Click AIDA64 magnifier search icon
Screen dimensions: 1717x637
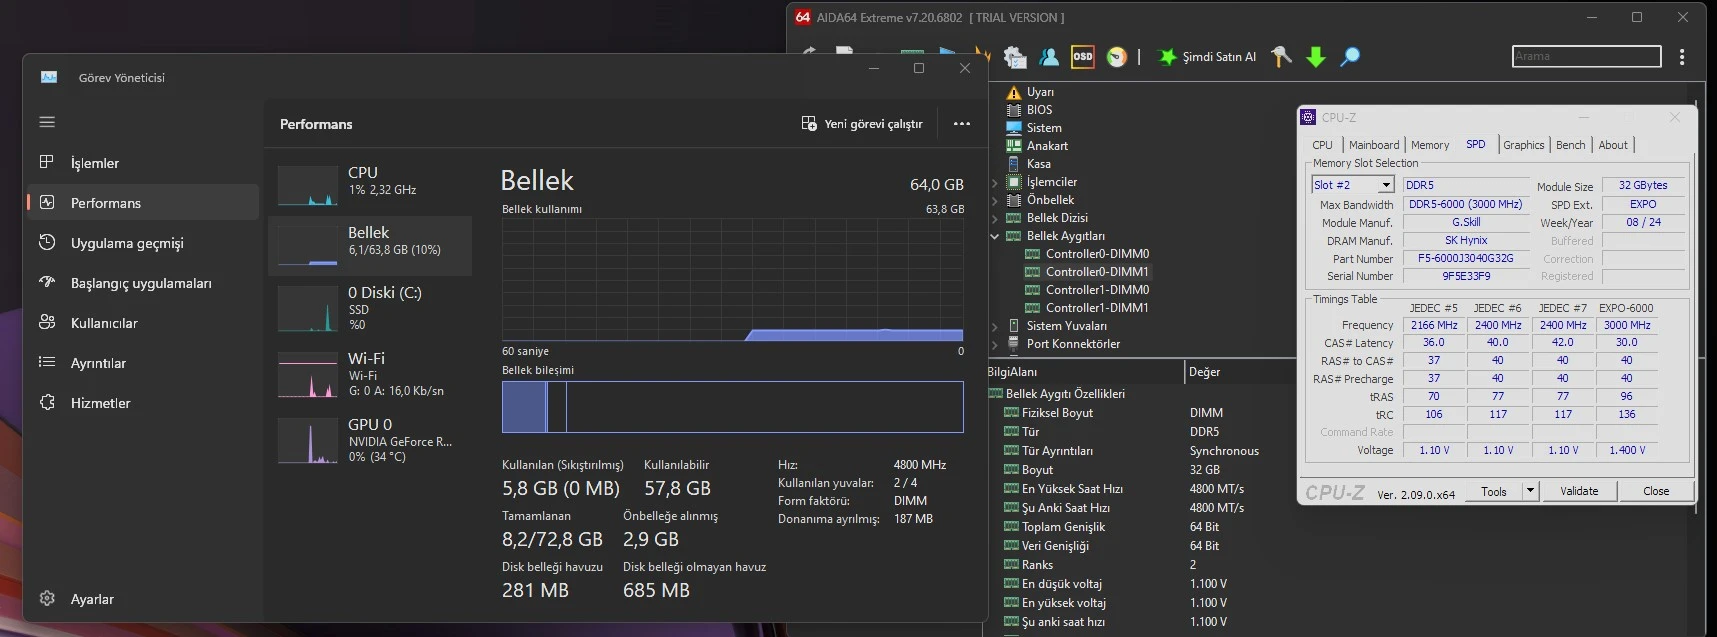click(1350, 57)
